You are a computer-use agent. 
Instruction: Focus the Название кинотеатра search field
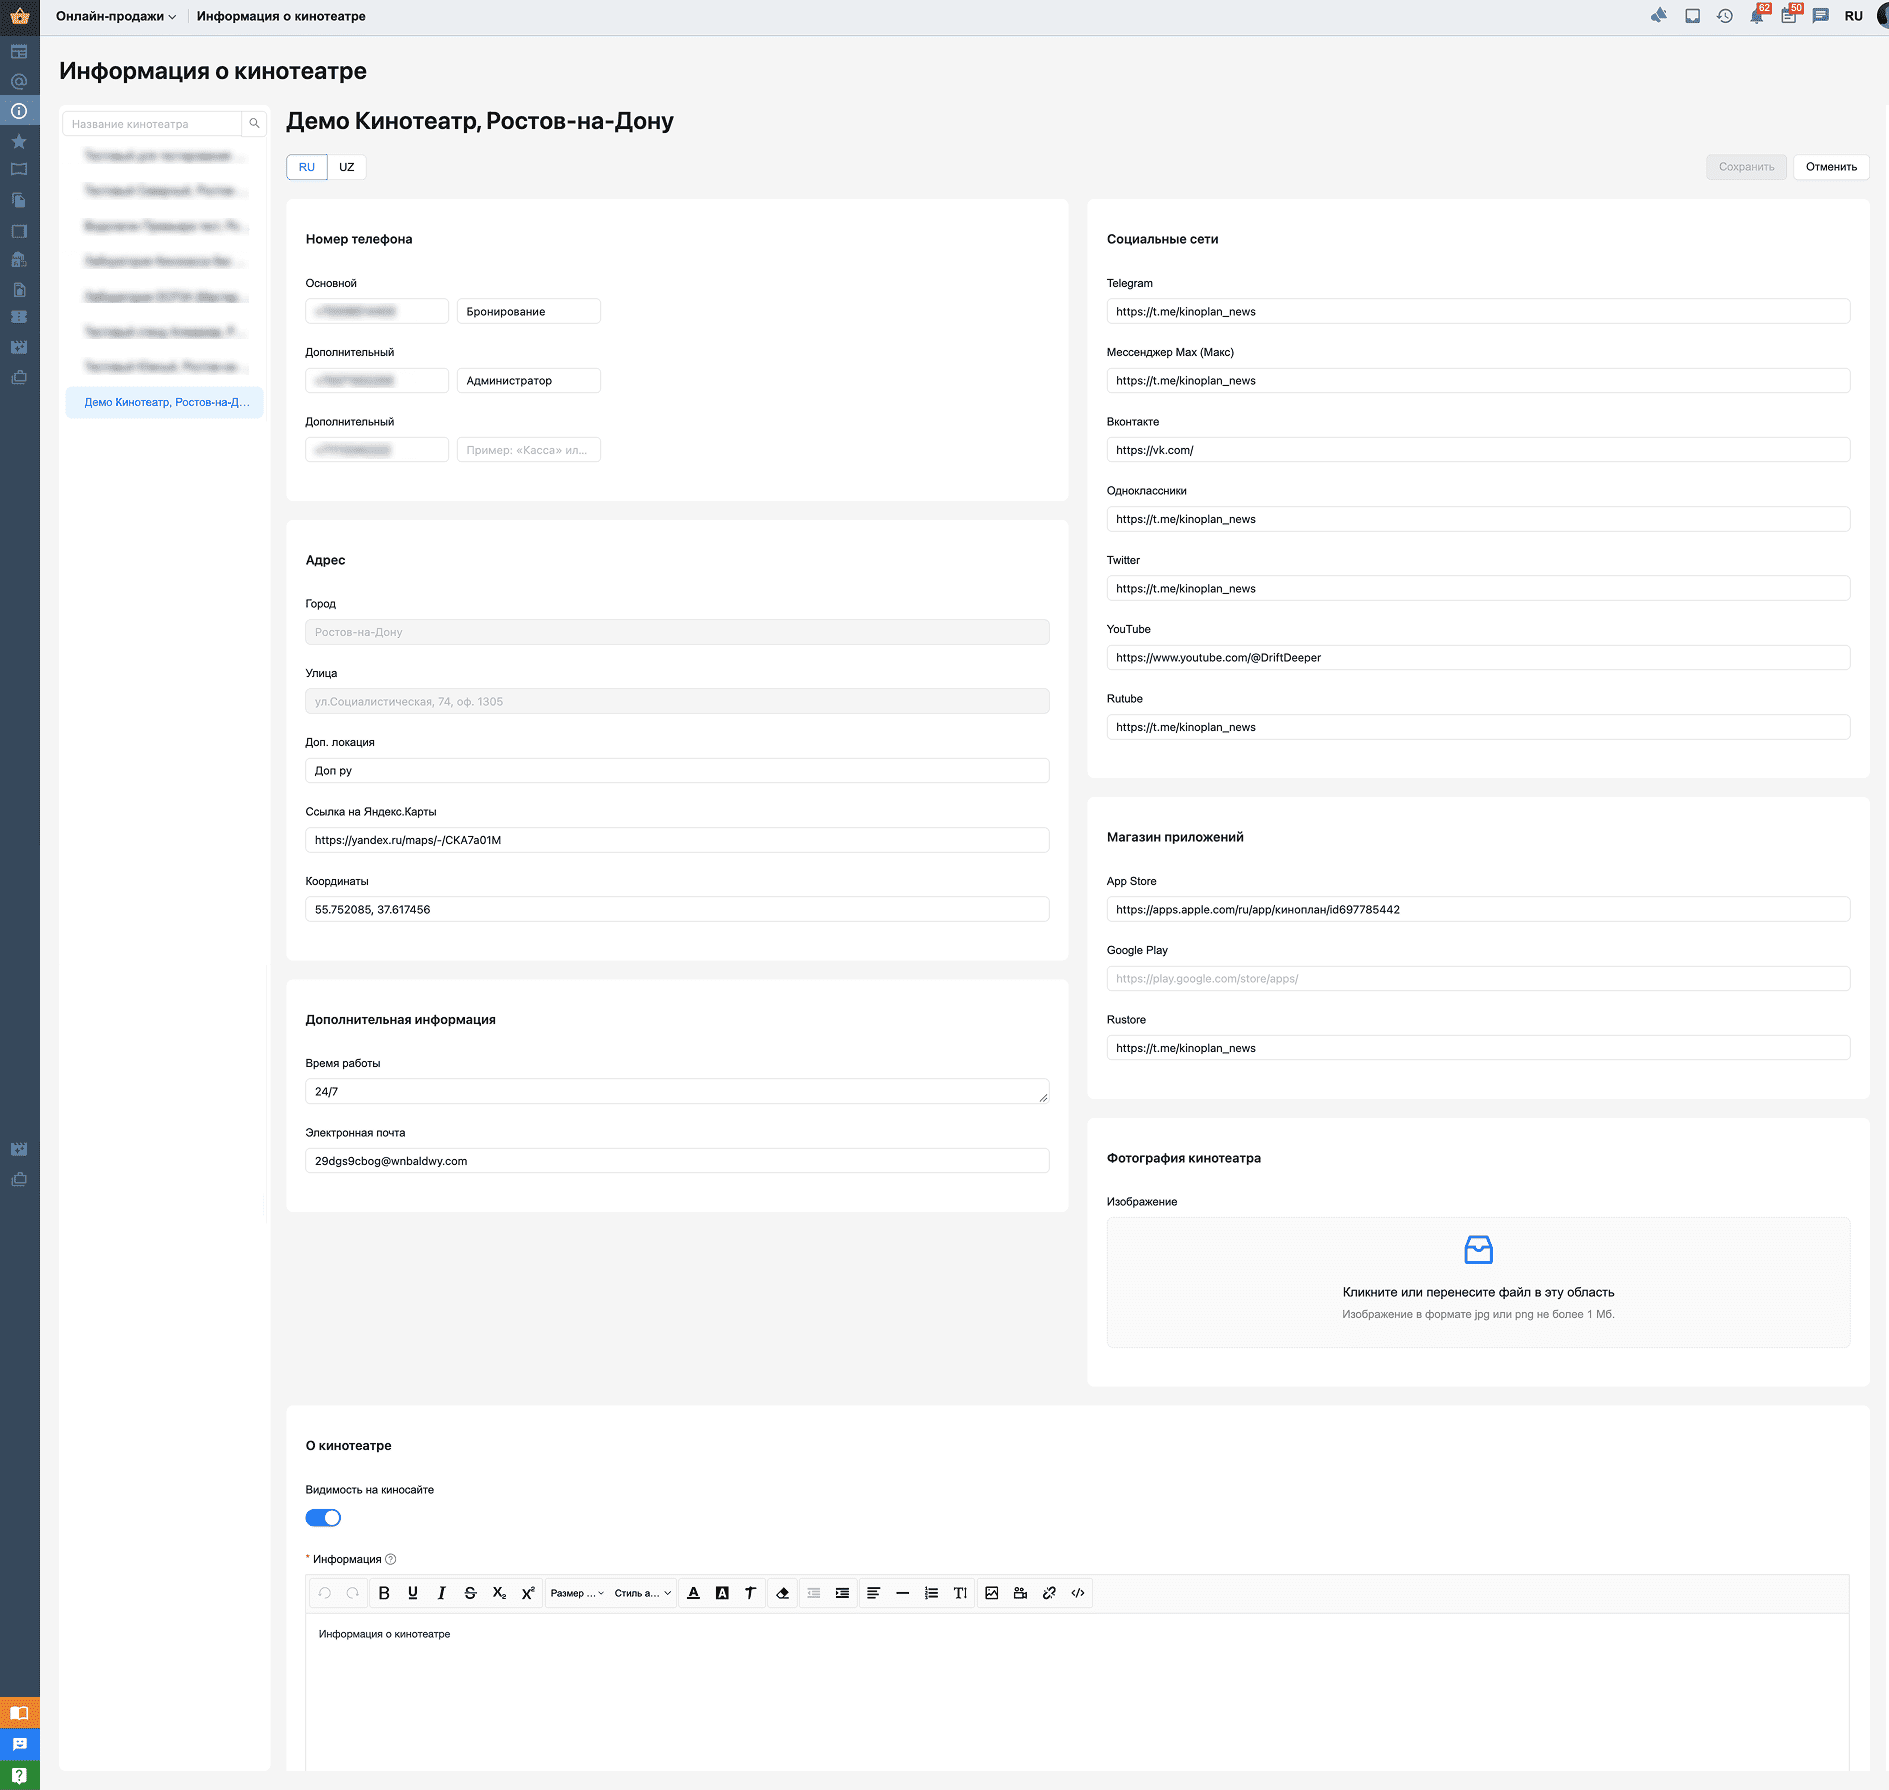tap(153, 124)
